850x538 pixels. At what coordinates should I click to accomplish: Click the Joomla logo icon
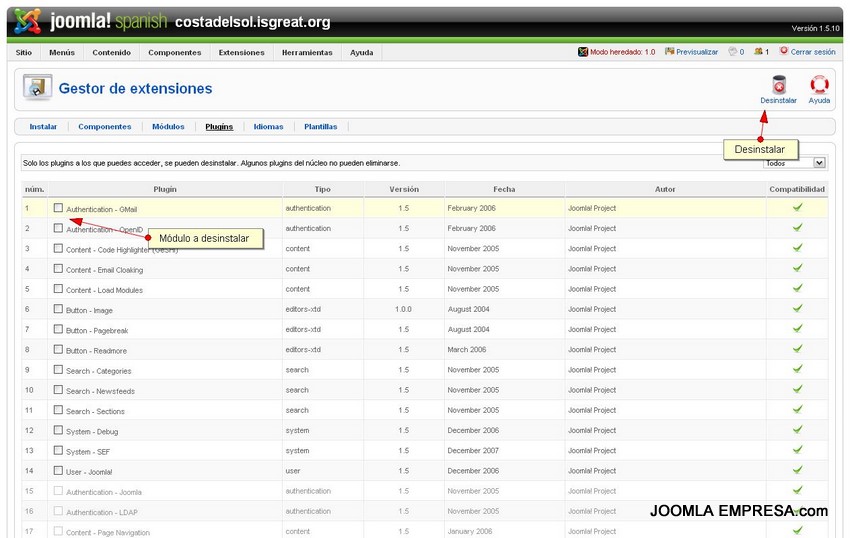[x=27, y=21]
